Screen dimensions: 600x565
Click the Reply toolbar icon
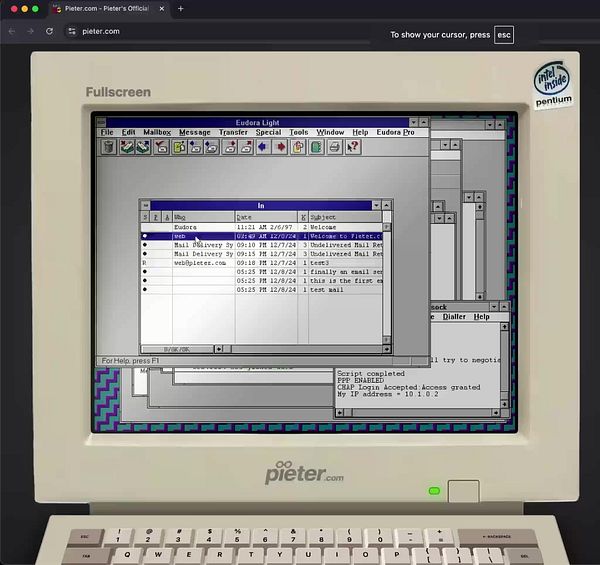[x=195, y=147]
